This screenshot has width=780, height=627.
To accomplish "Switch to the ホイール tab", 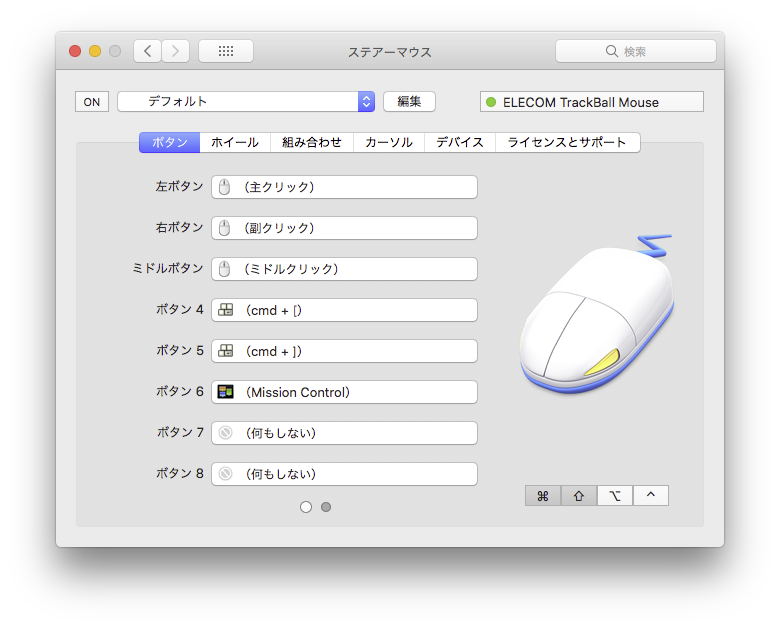I will pos(235,142).
